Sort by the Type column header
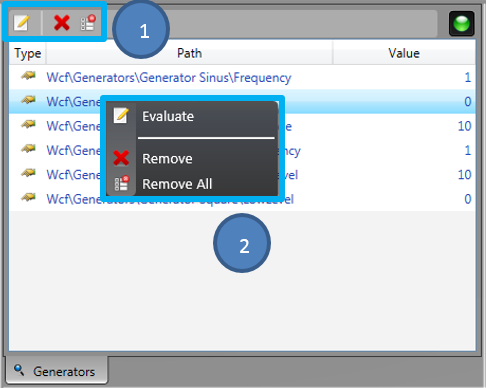486x388 pixels. pos(28,53)
